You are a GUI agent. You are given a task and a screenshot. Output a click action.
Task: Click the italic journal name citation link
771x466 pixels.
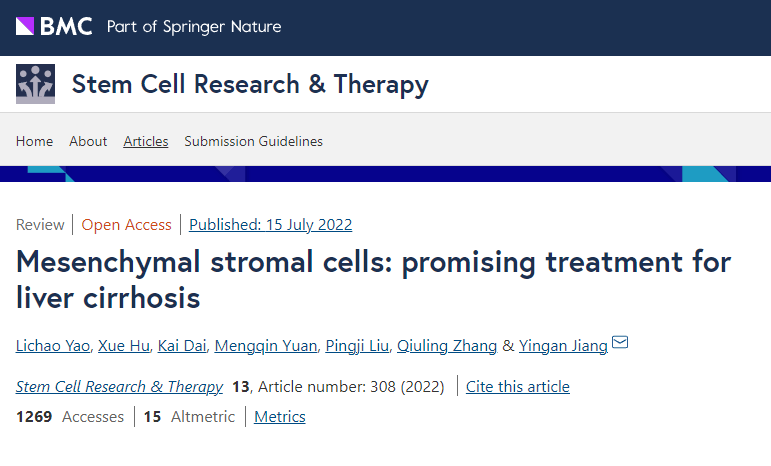point(119,386)
